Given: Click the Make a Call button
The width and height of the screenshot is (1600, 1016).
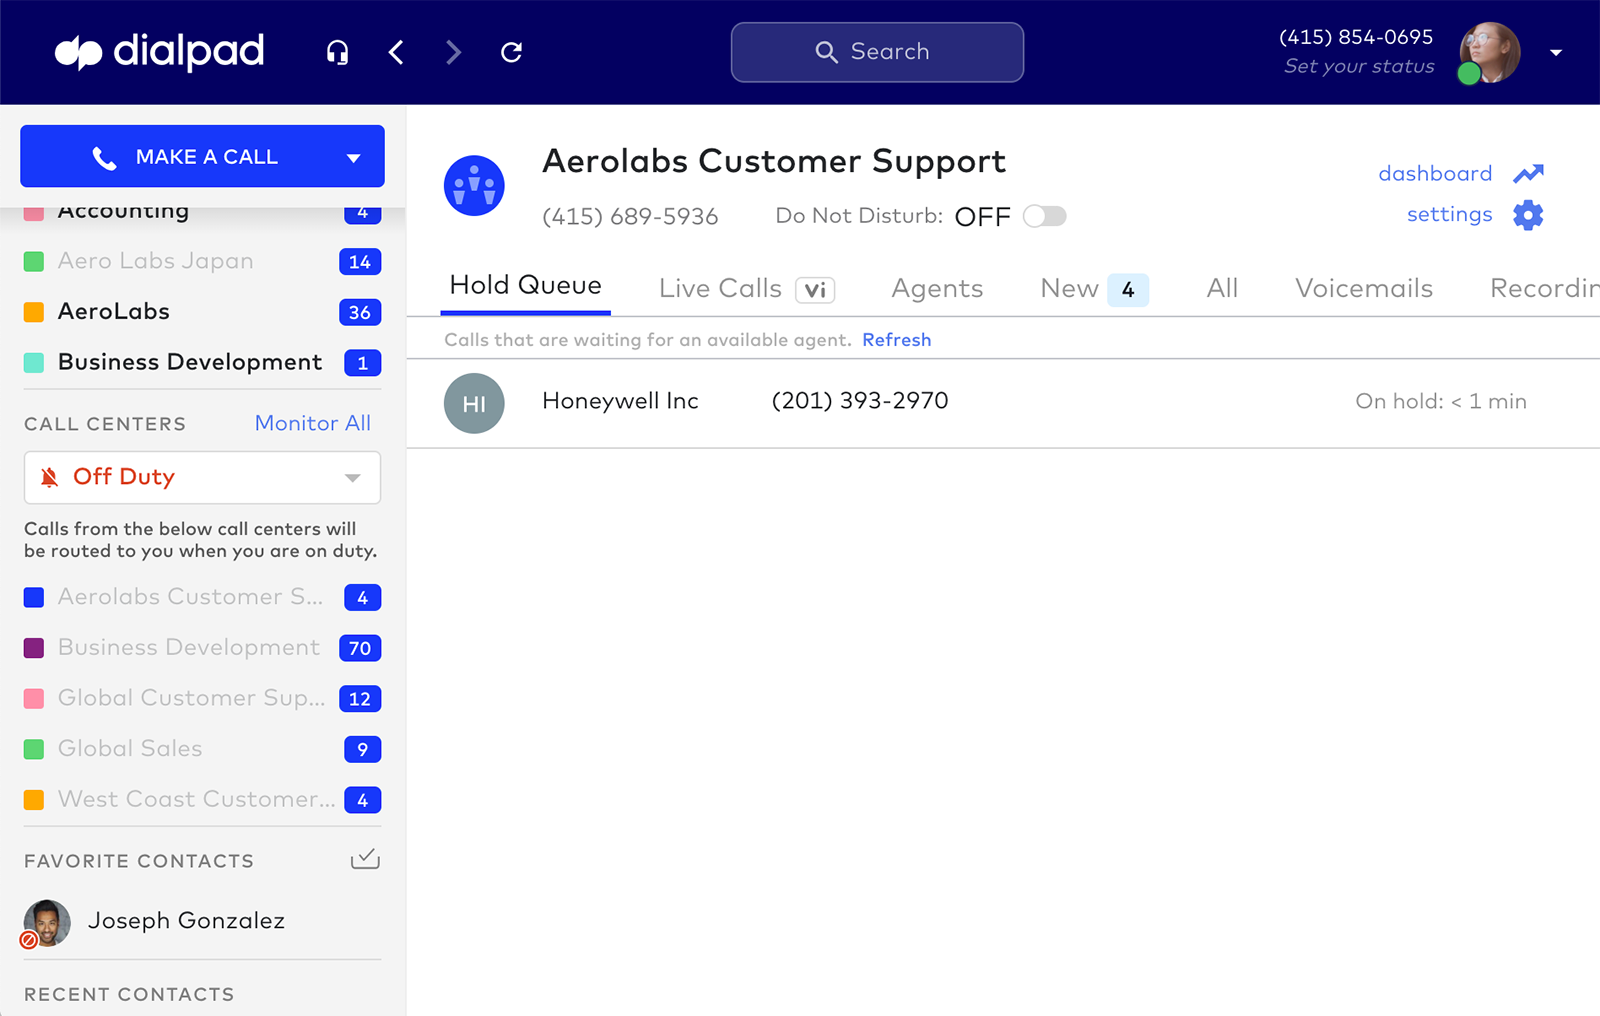Looking at the screenshot, I should (202, 156).
